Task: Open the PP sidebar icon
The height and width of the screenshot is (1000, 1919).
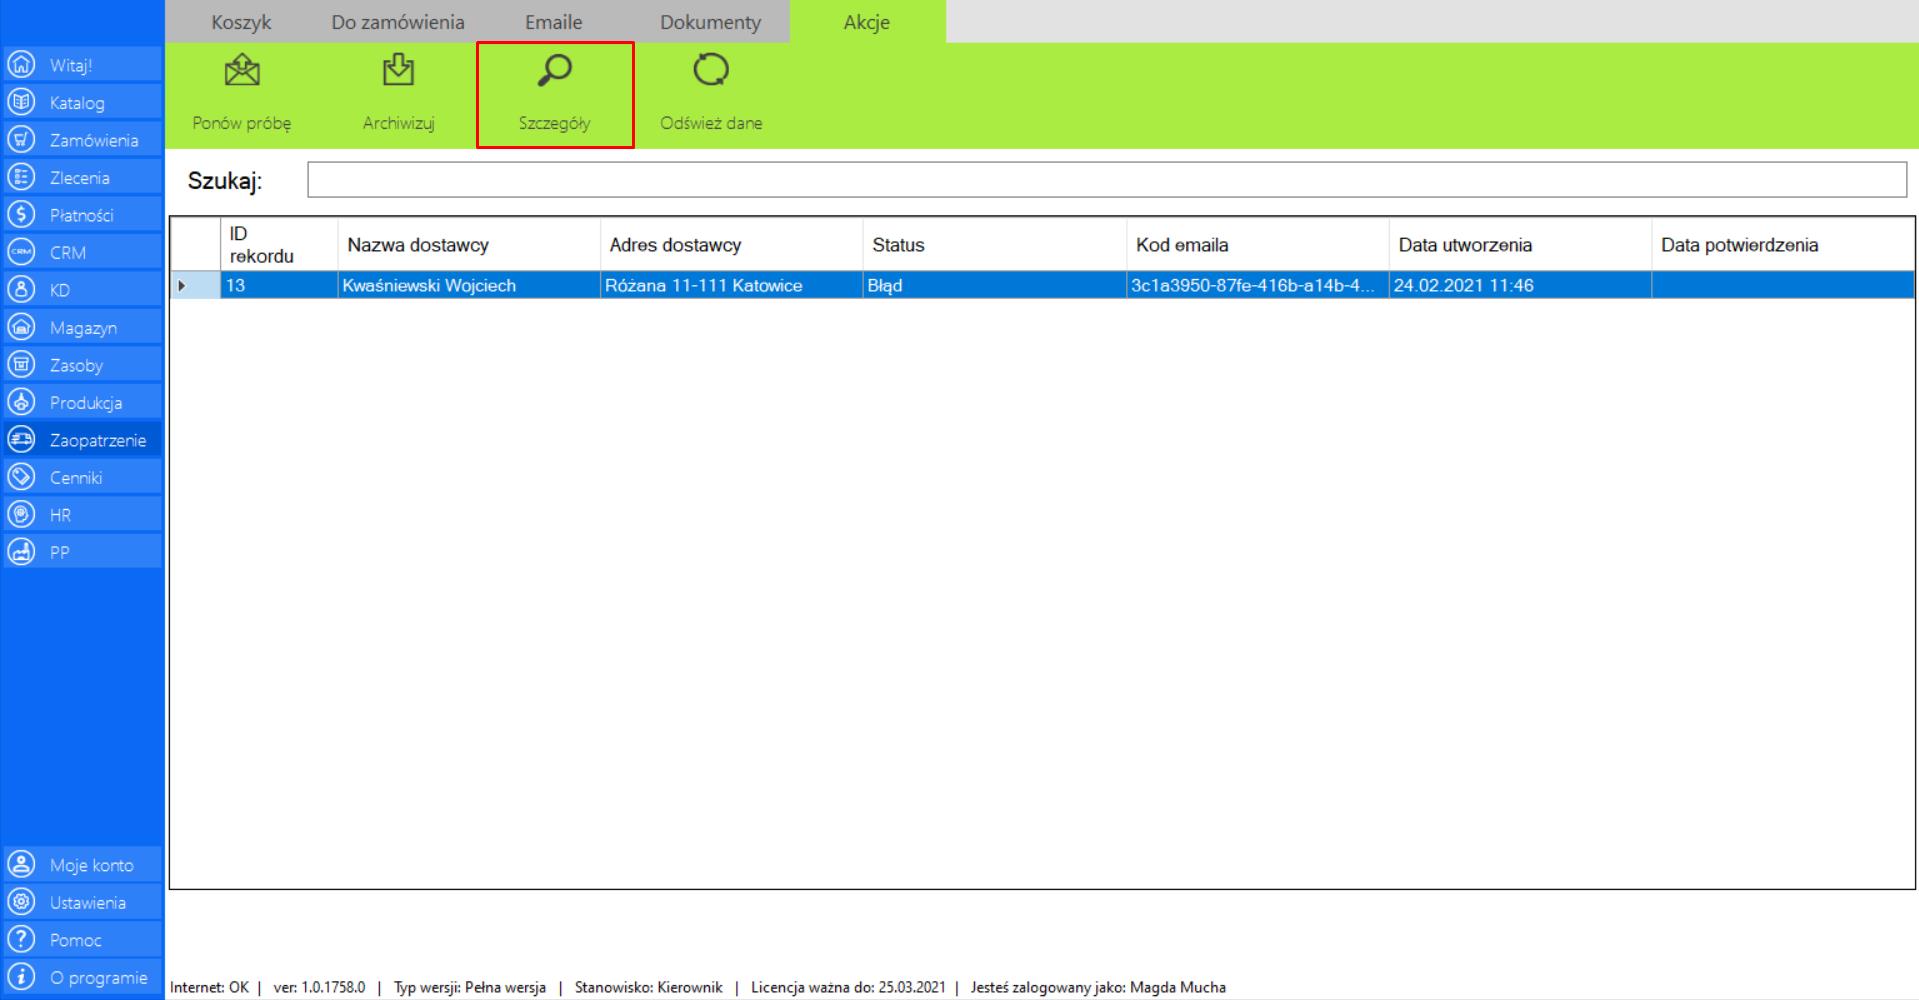Action: (x=21, y=552)
